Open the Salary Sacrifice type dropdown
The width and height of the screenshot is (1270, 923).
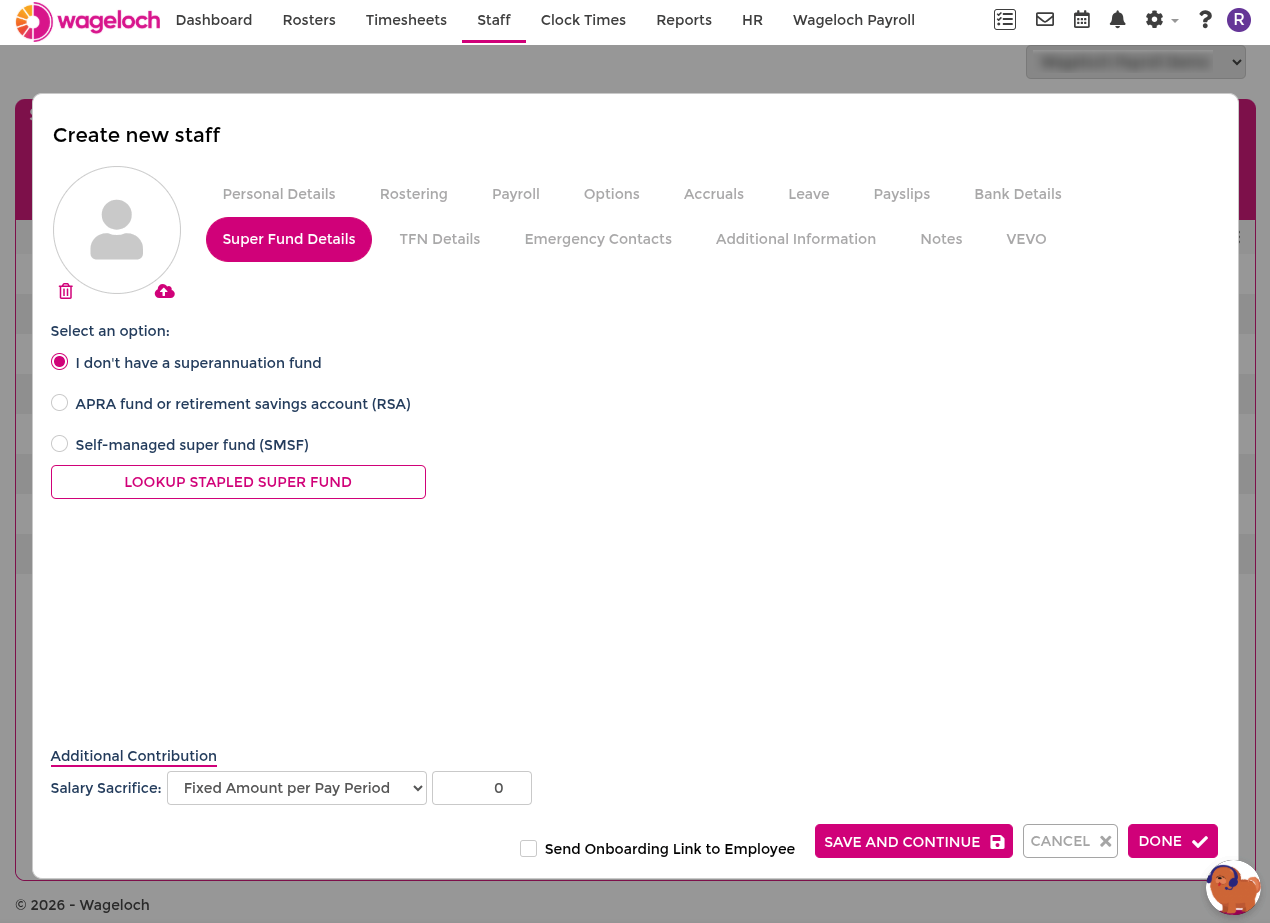pos(297,788)
